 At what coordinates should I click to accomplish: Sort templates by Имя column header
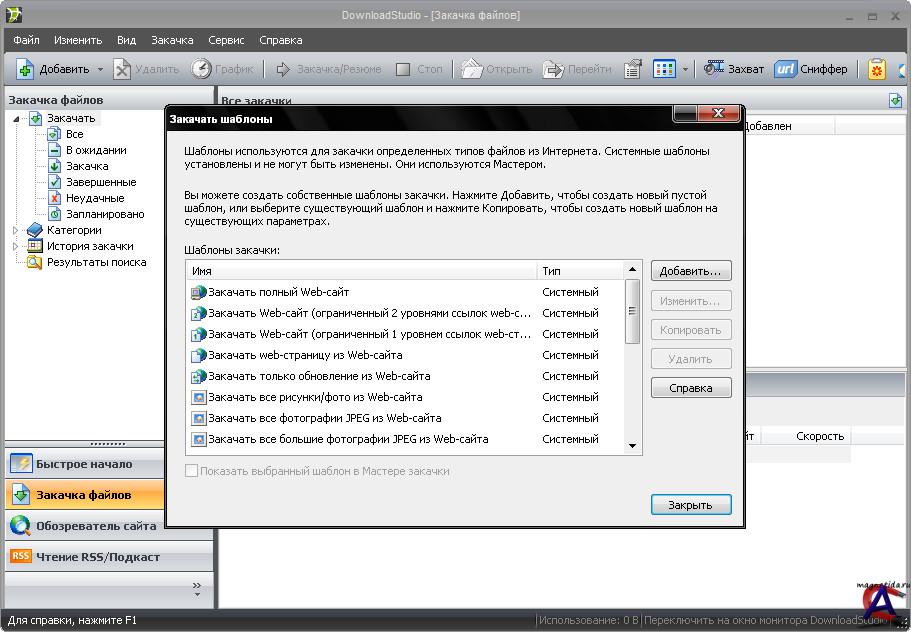pyautogui.click(x=362, y=271)
